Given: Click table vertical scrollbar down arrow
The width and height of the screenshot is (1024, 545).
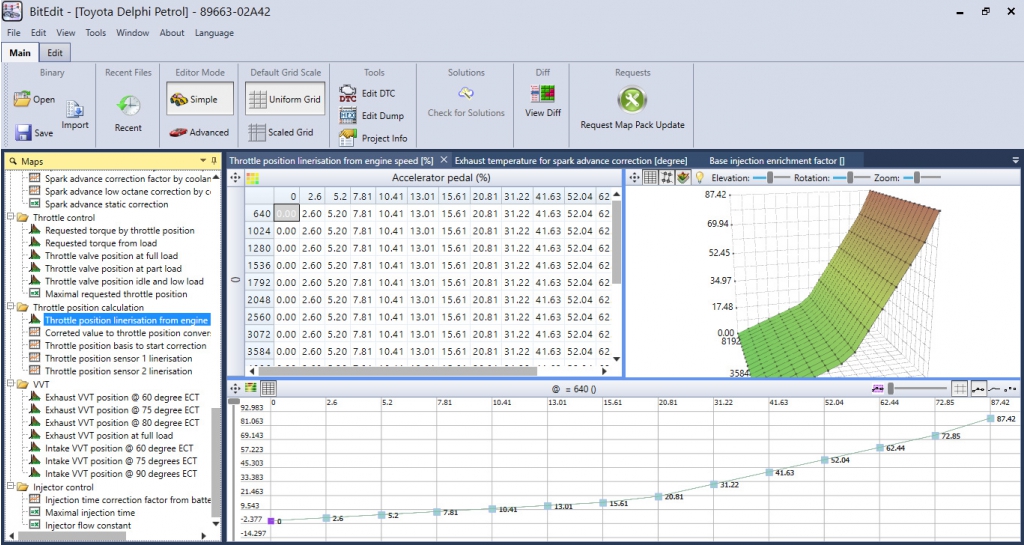Looking at the screenshot, I should point(616,359).
